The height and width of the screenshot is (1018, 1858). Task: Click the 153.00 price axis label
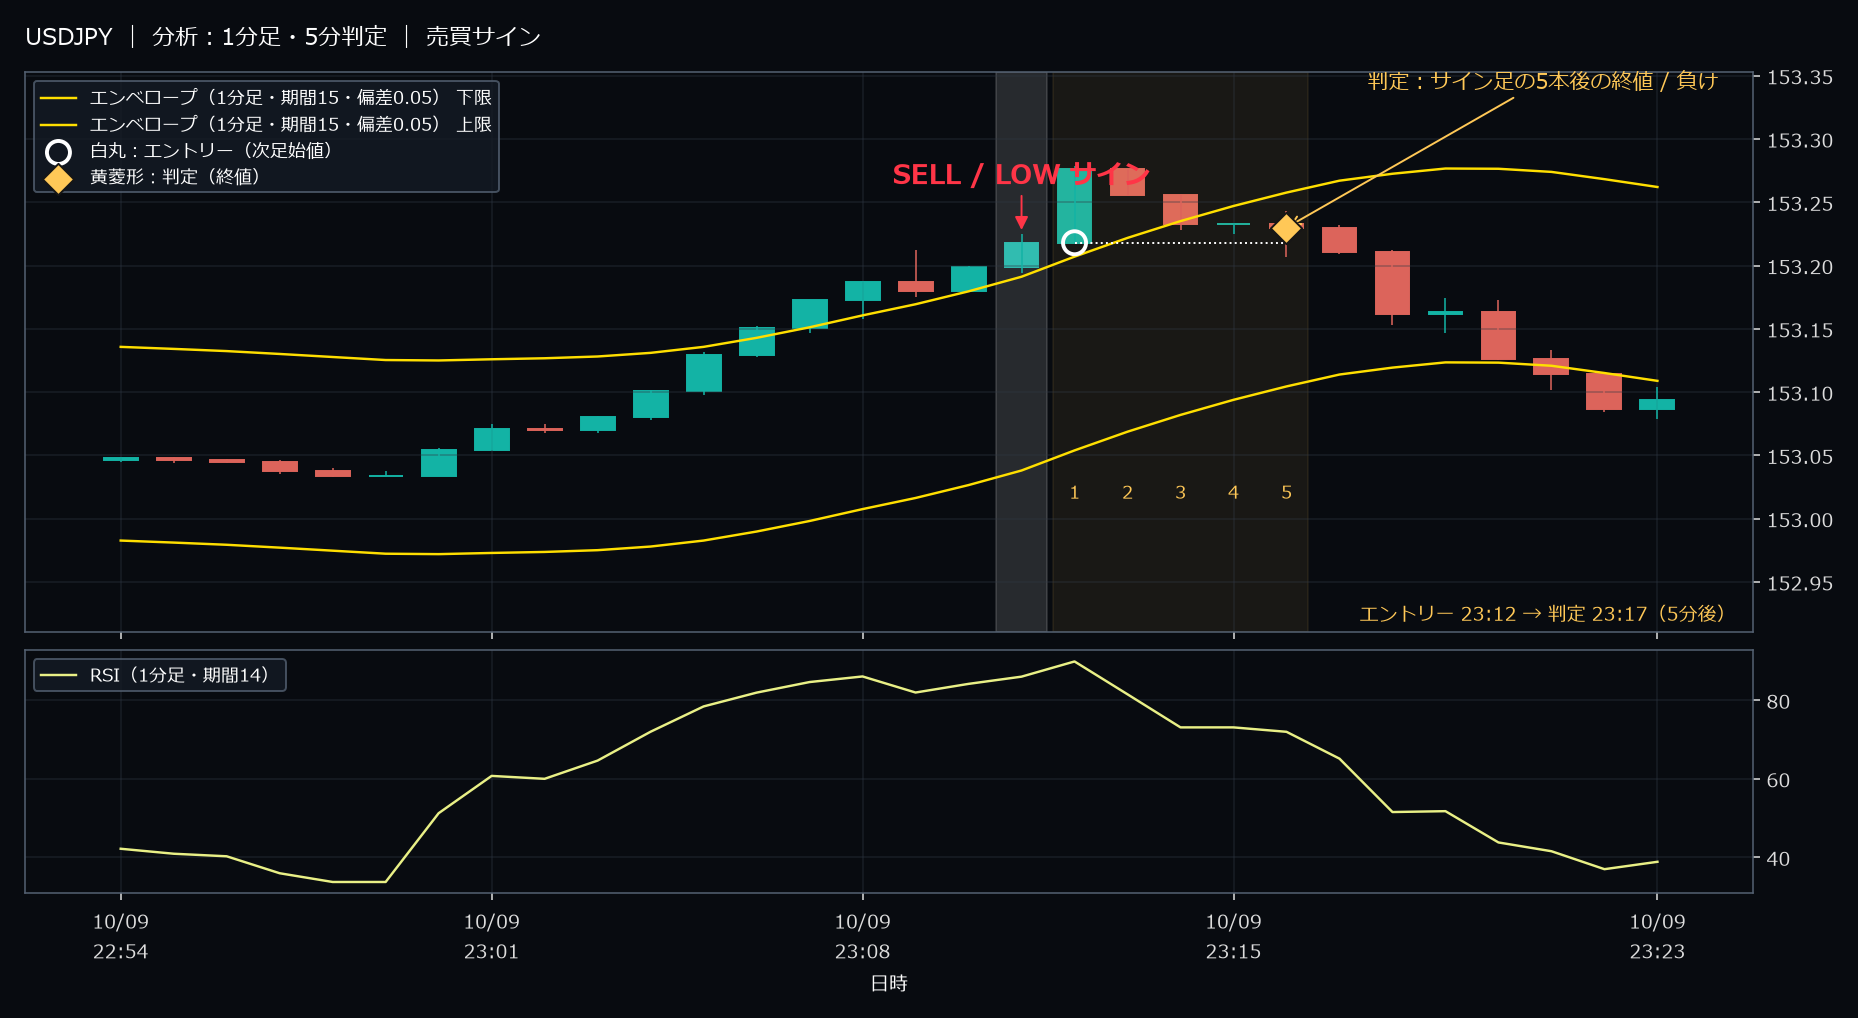pyautogui.click(x=1800, y=520)
